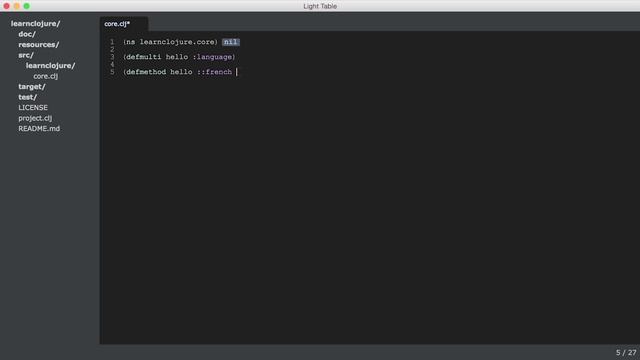
Task: Close the Light Table window
Action: (7, 6)
